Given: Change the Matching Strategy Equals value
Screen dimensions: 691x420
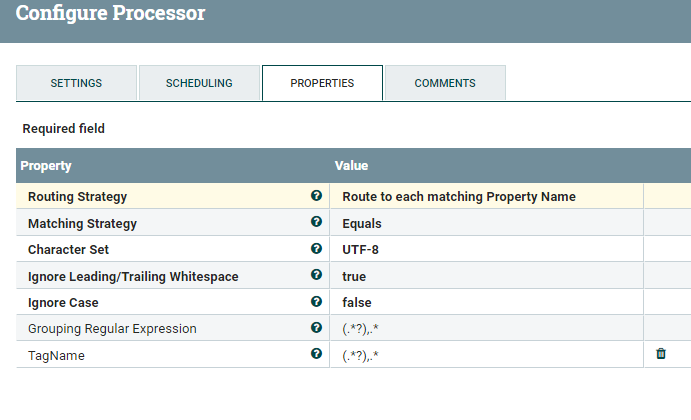Looking at the screenshot, I should tap(362, 223).
